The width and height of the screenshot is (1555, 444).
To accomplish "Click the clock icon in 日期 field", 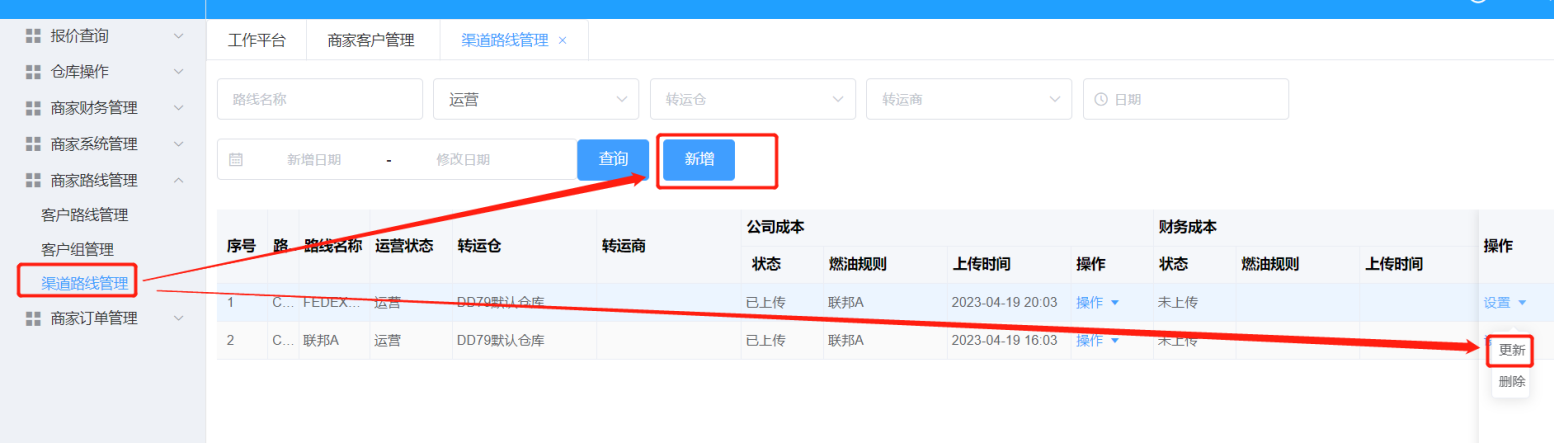I will coord(1101,99).
